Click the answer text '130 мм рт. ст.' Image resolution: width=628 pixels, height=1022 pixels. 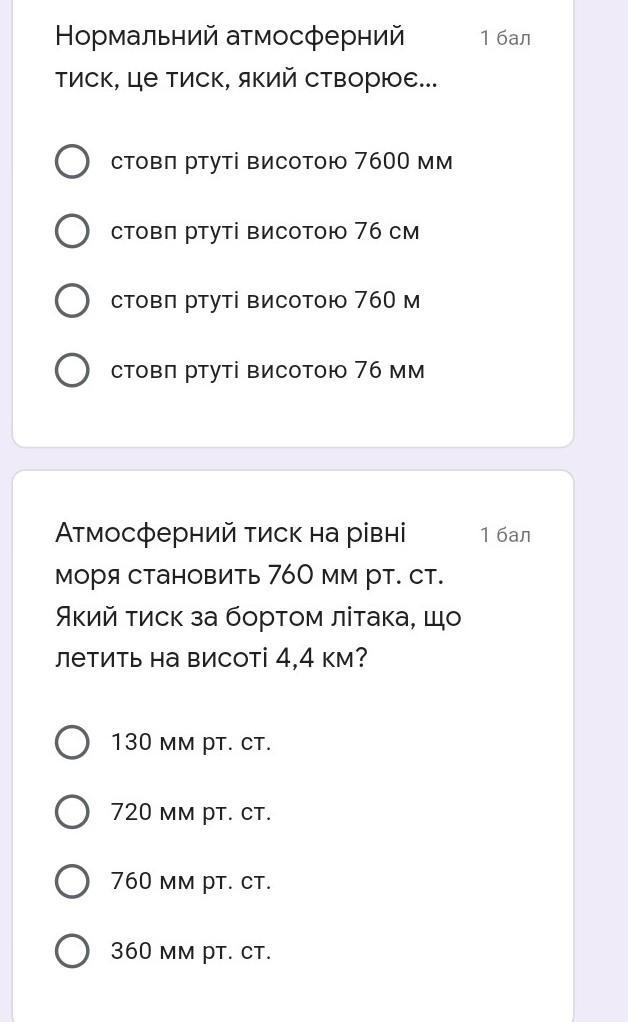[191, 742]
